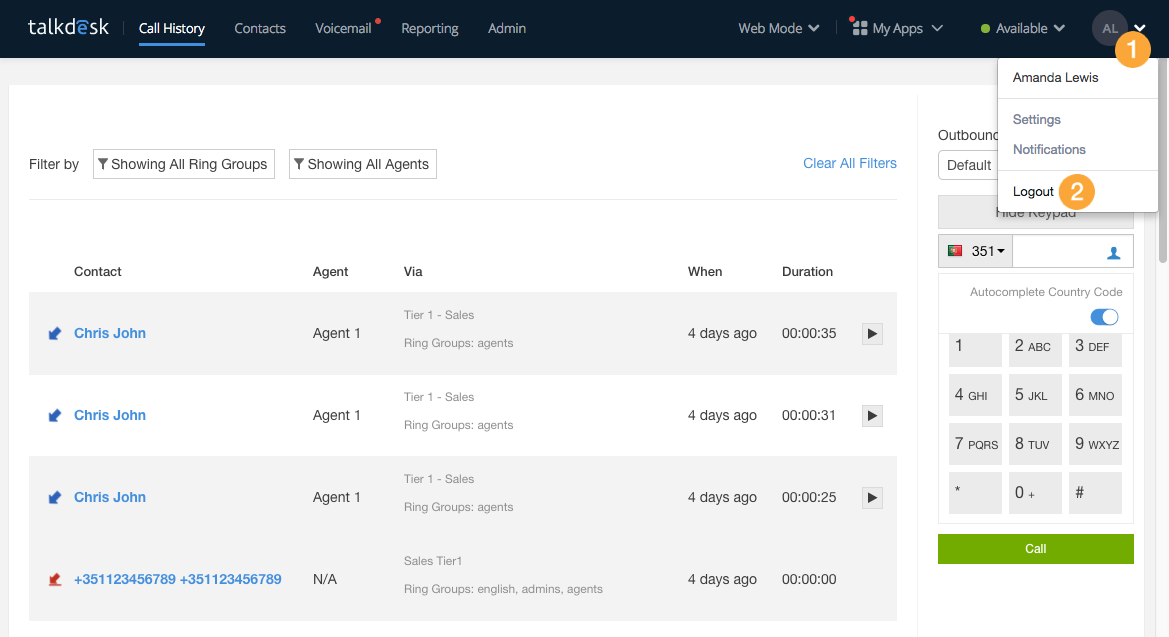Collapse the user menu chevron next to avatar
This screenshot has height=637, width=1169.
pyautogui.click(x=1140, y=28)
